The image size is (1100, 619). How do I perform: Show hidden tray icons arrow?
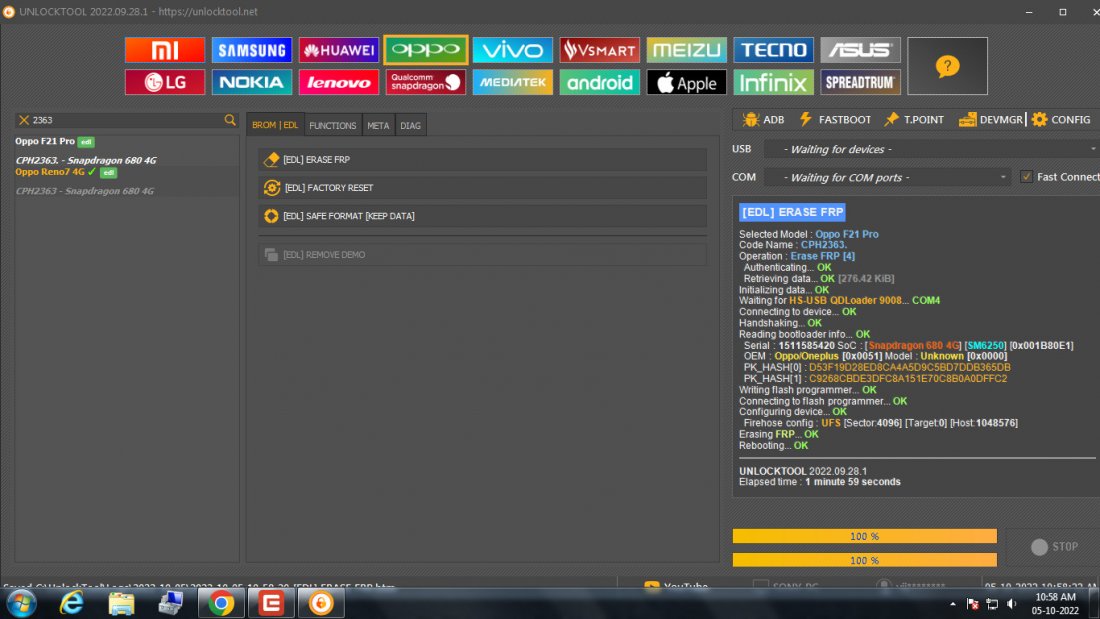click(x=953, y=604)
